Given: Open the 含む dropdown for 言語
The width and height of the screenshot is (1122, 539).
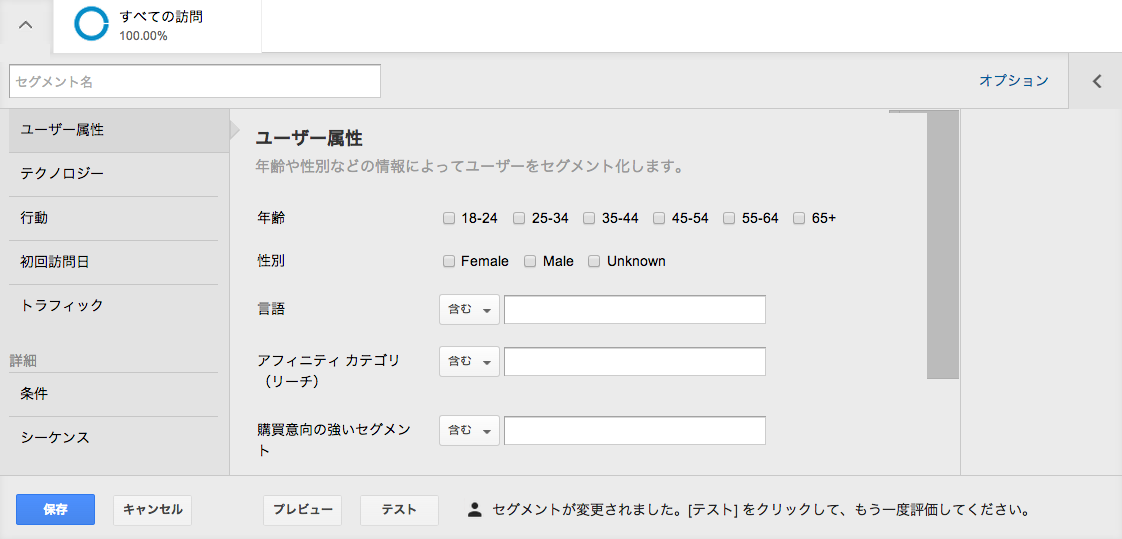Looking at the screenshot, I should coord(469,309).
